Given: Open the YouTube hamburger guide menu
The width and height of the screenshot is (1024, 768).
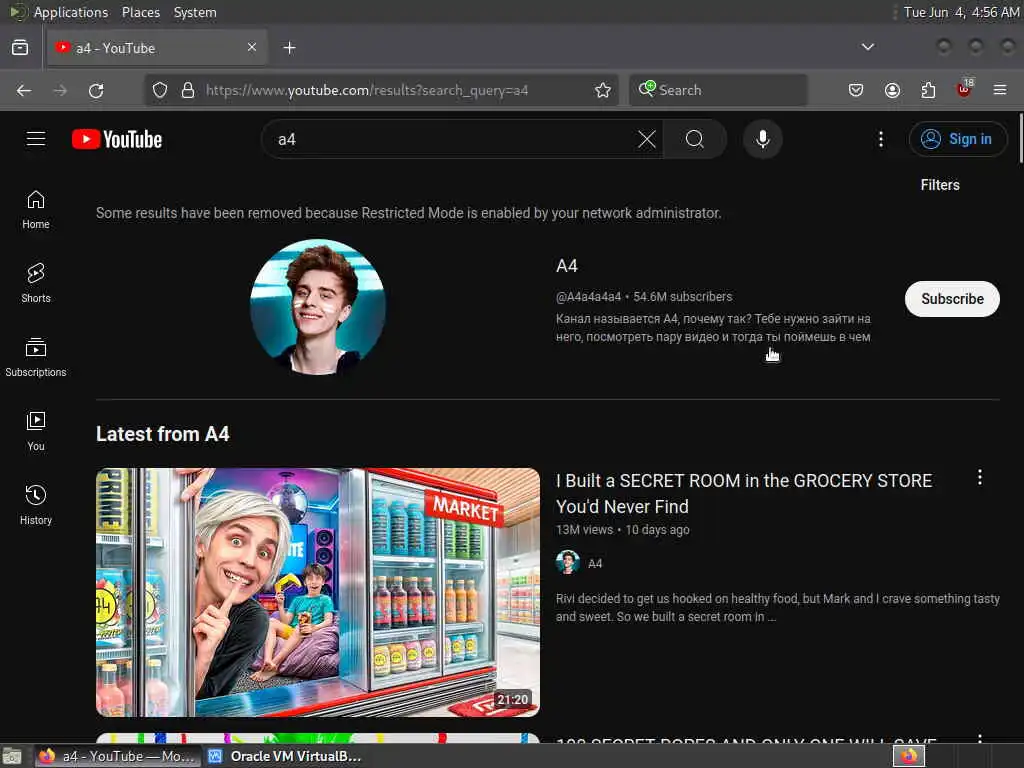Looking at the screenshot, I should [36, 139].
